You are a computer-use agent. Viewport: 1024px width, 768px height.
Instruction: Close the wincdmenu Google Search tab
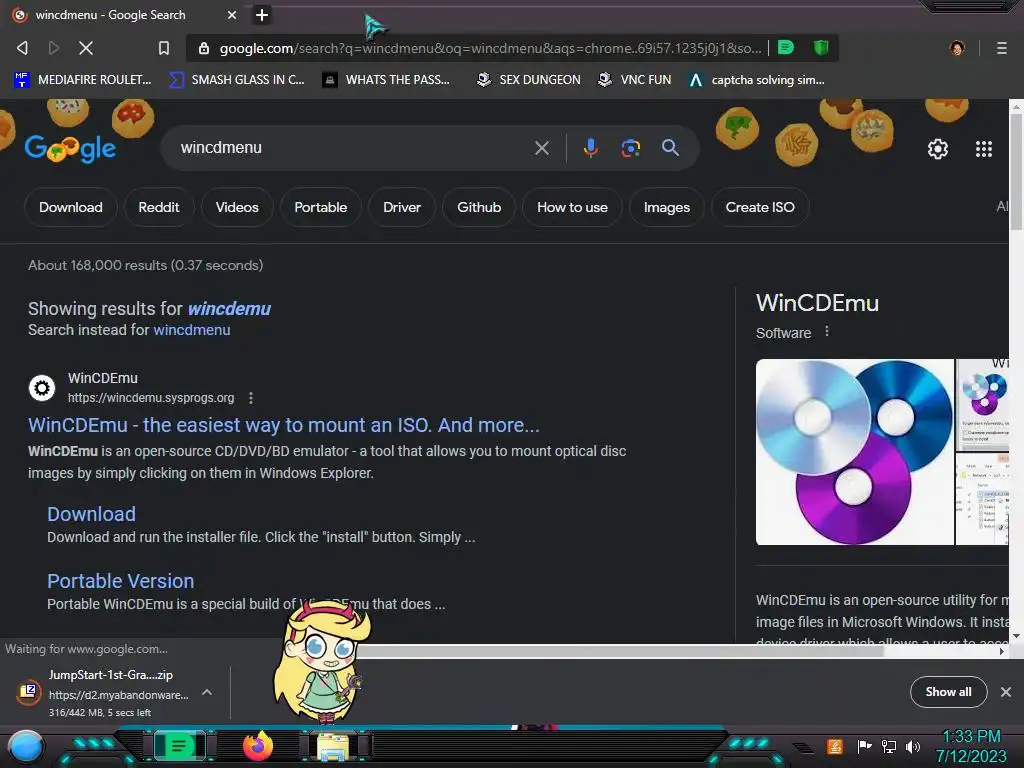click(x=232, y=15)
